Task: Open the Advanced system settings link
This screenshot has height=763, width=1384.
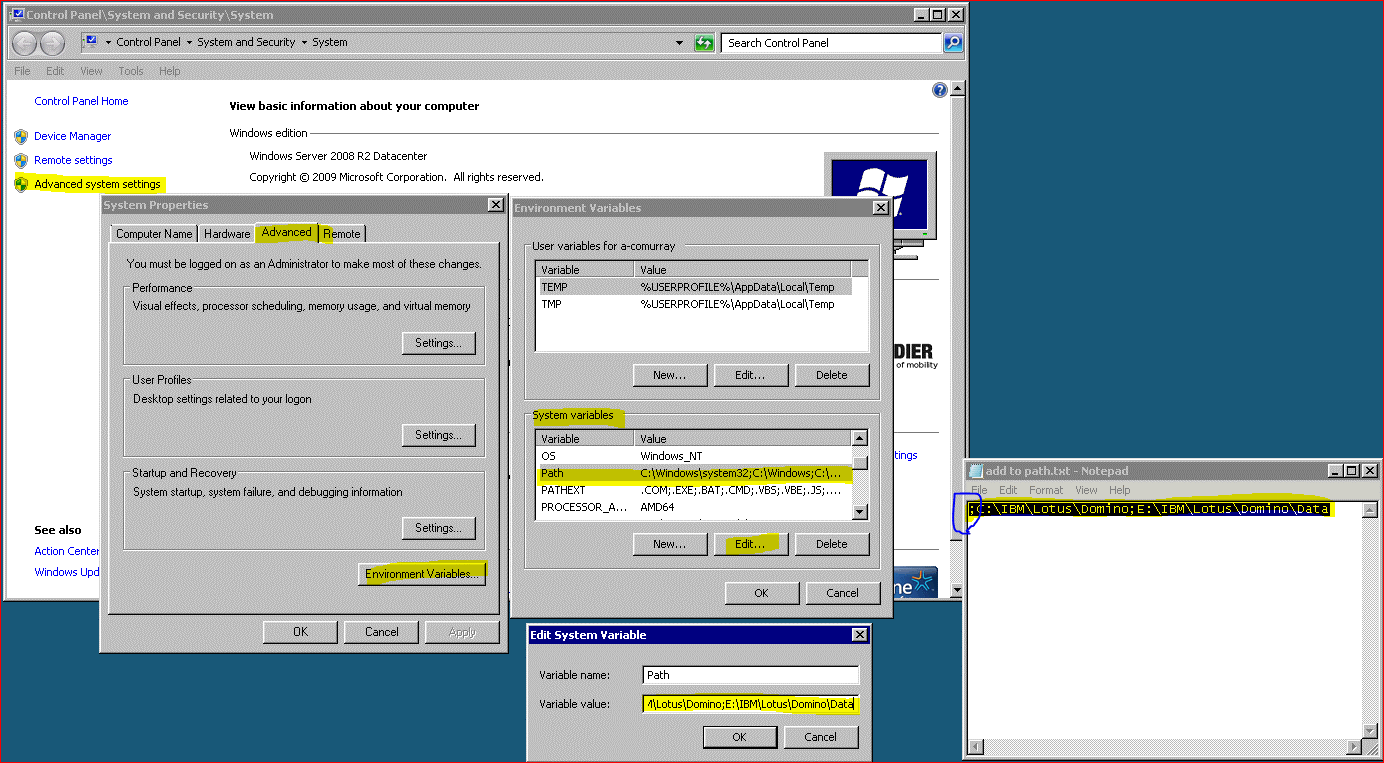Action: pos(97,184)
